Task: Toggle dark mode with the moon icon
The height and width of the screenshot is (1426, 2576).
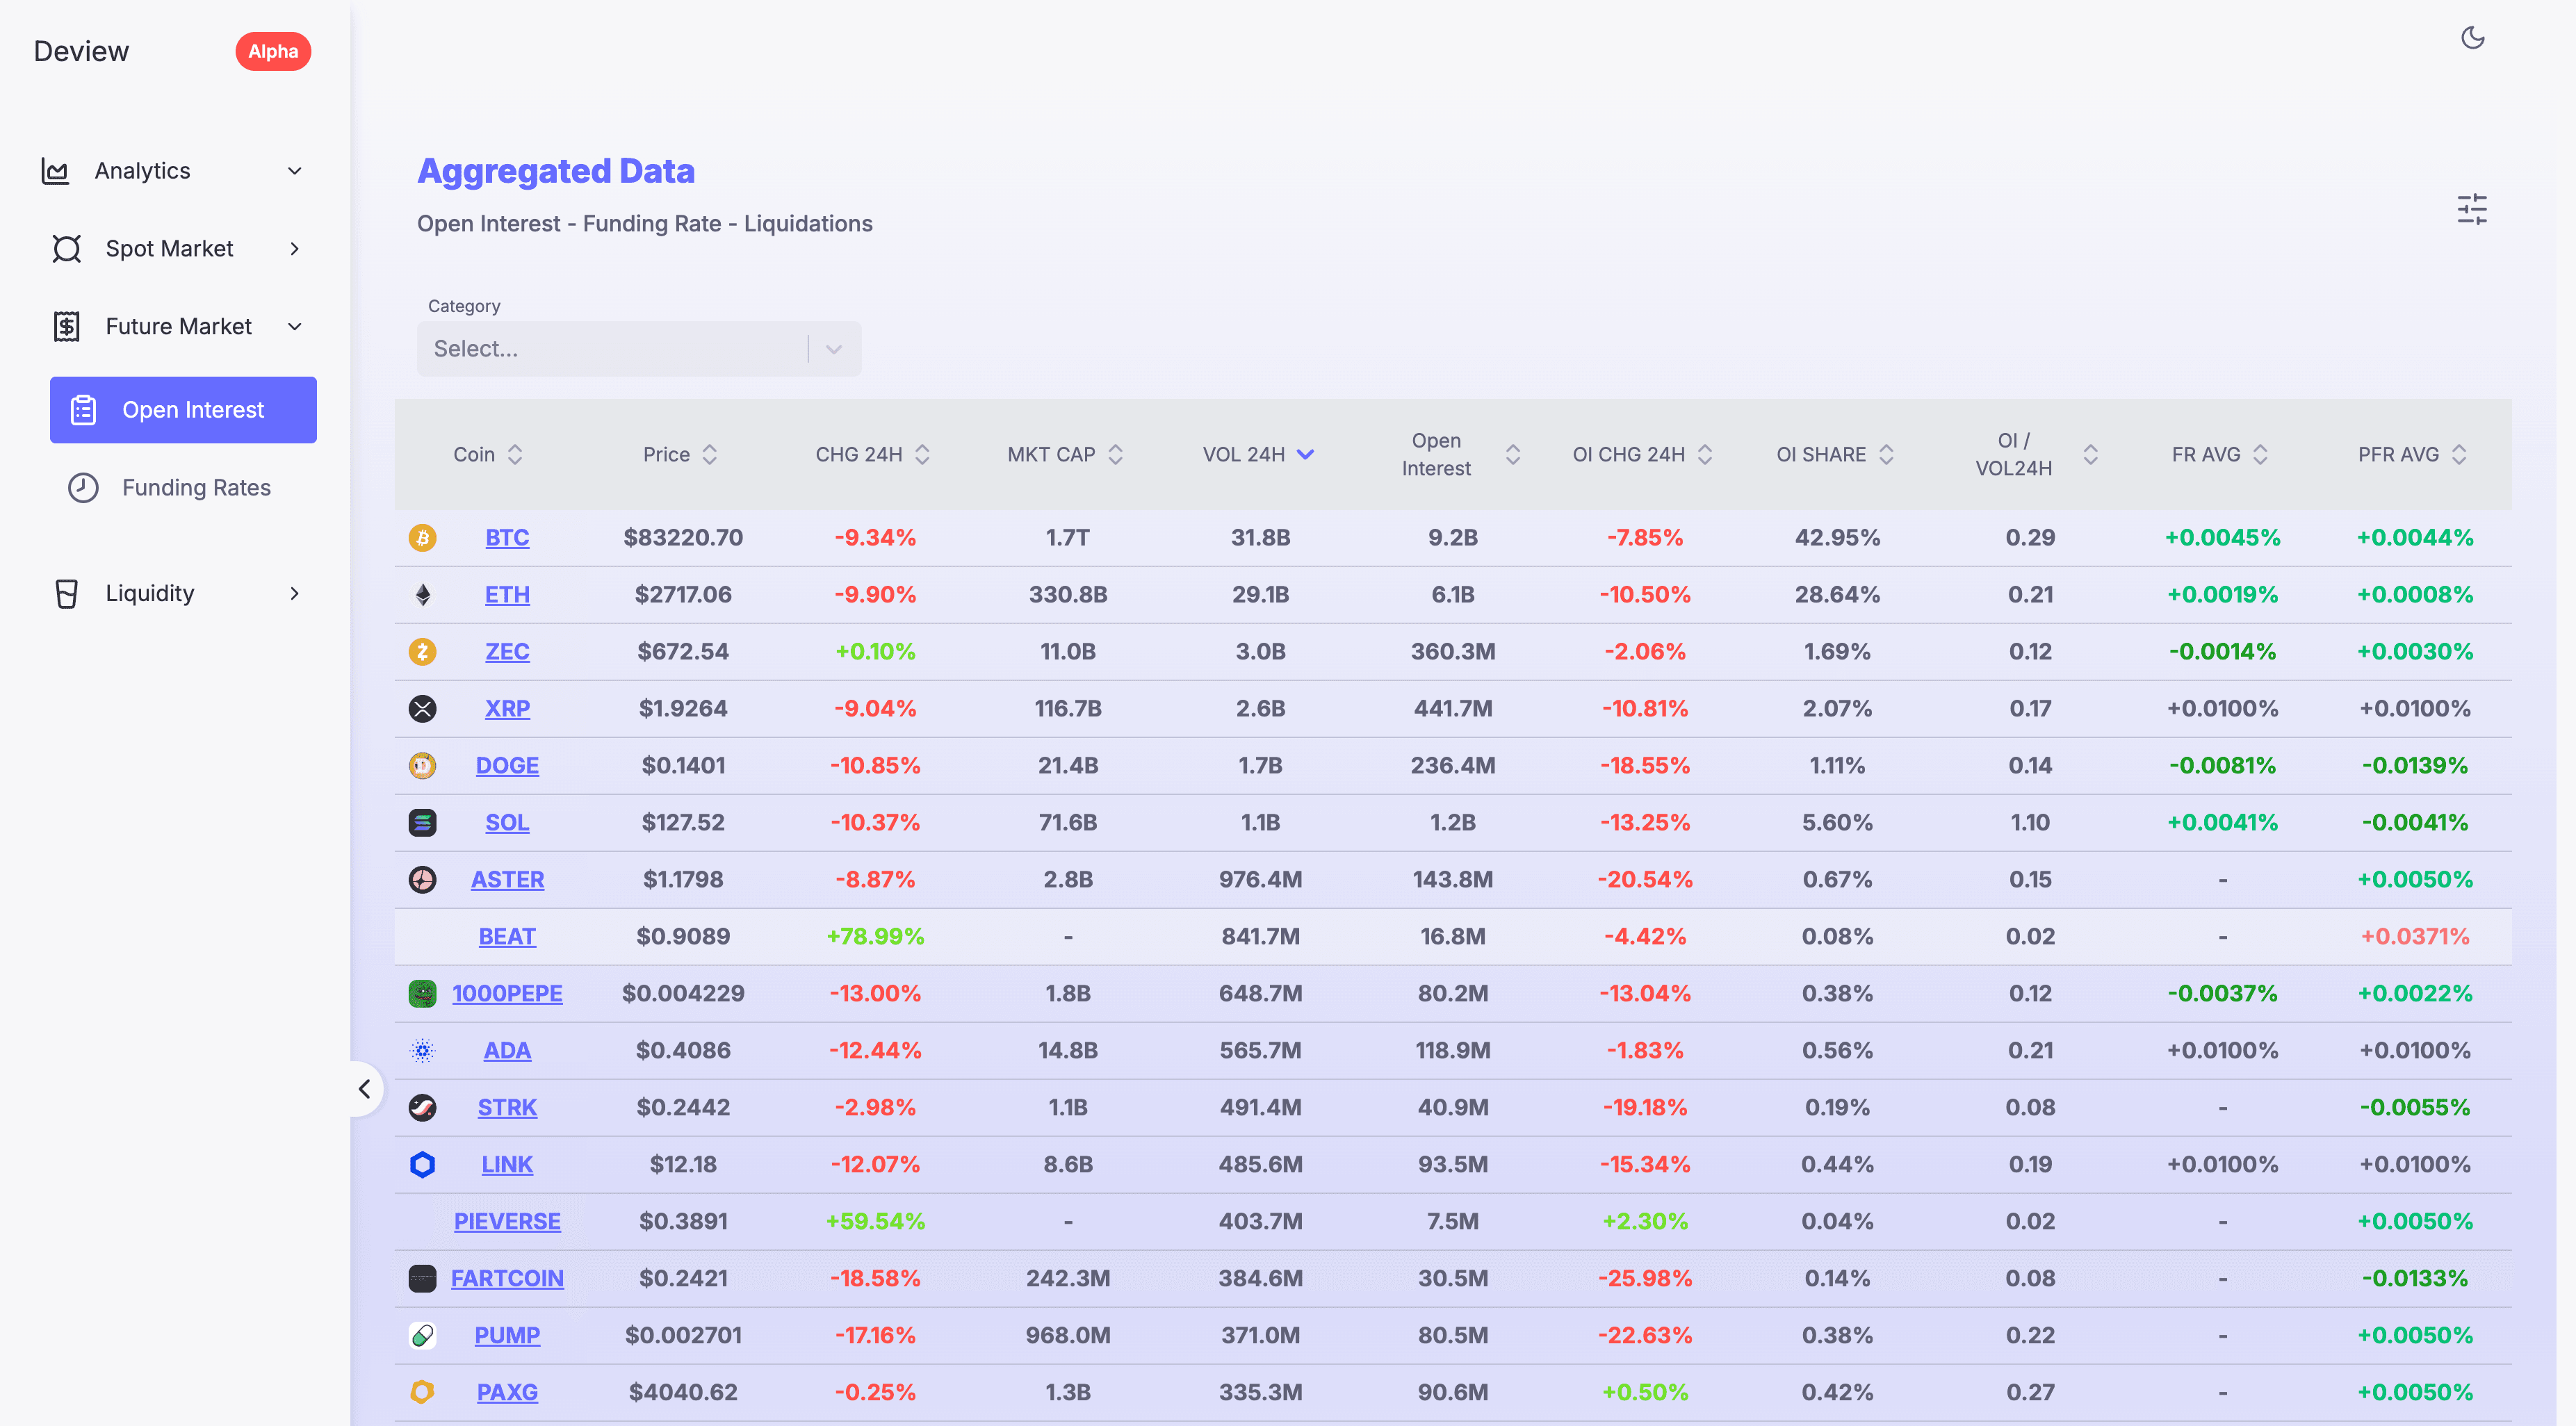Action: tap(2474, 37)
